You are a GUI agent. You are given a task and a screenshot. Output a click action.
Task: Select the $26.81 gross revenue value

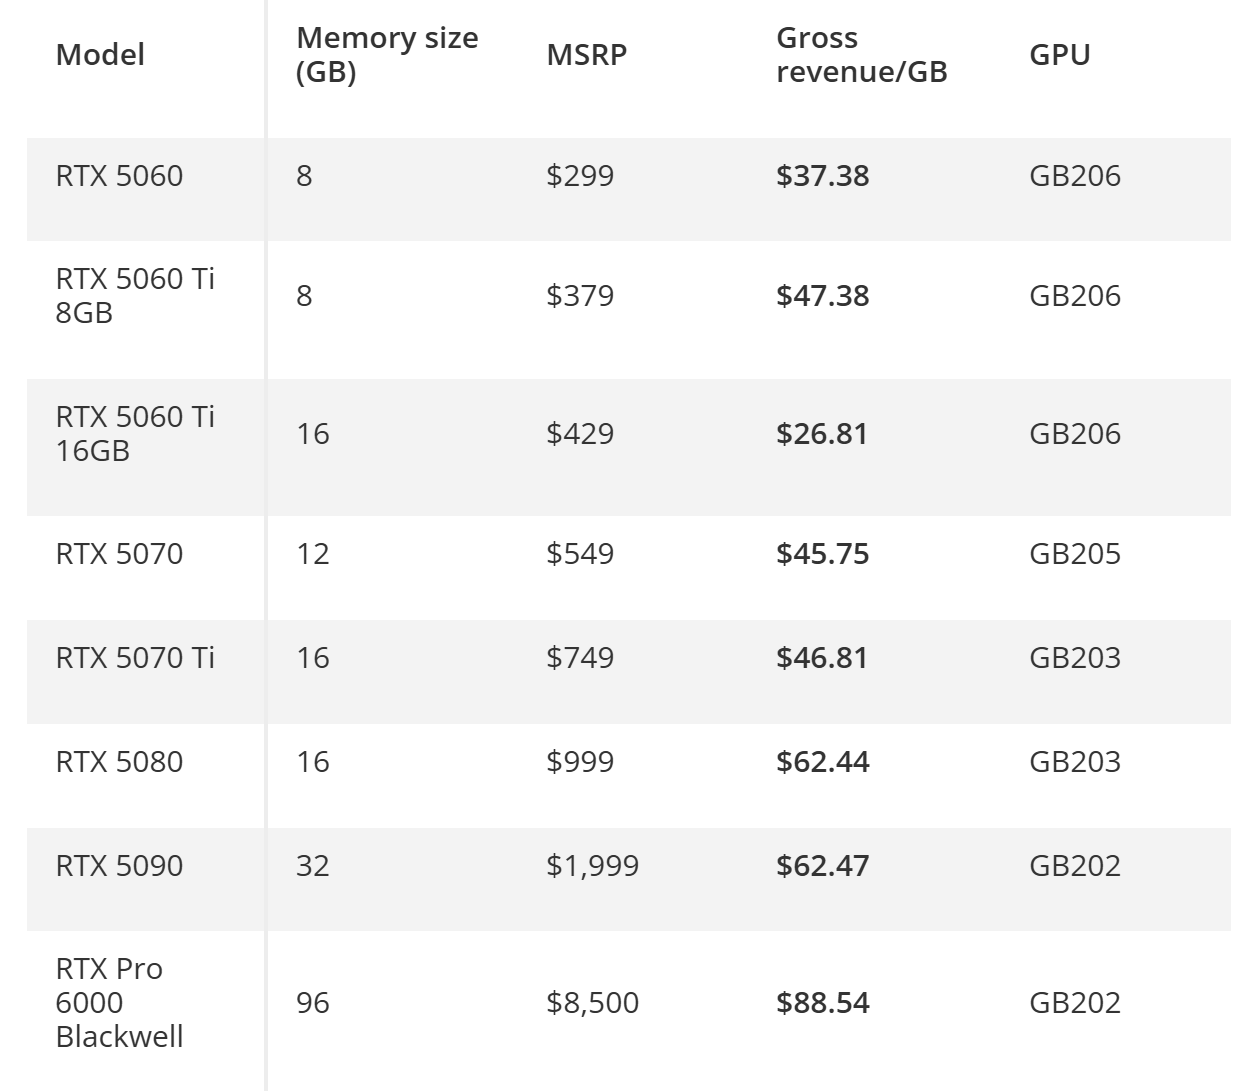point(821,434)
